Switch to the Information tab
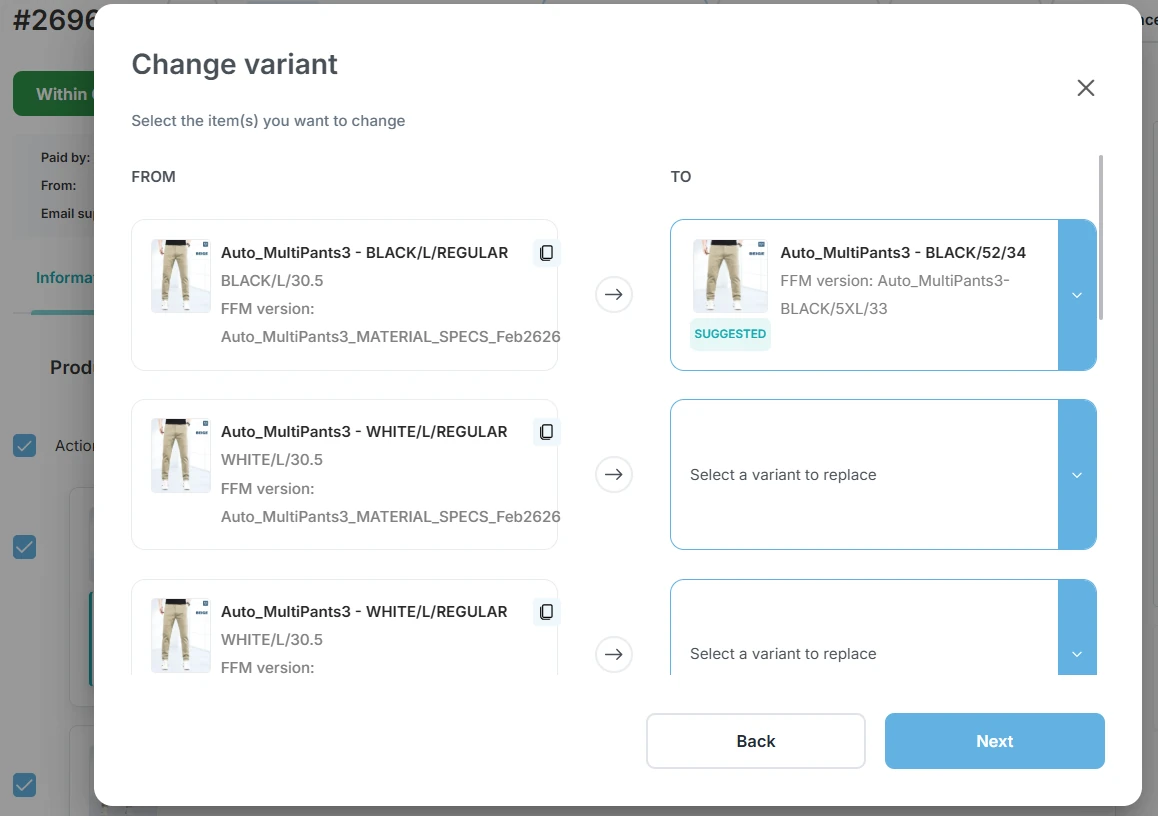This screenshot has width=1158, height=816. (64, 278)
